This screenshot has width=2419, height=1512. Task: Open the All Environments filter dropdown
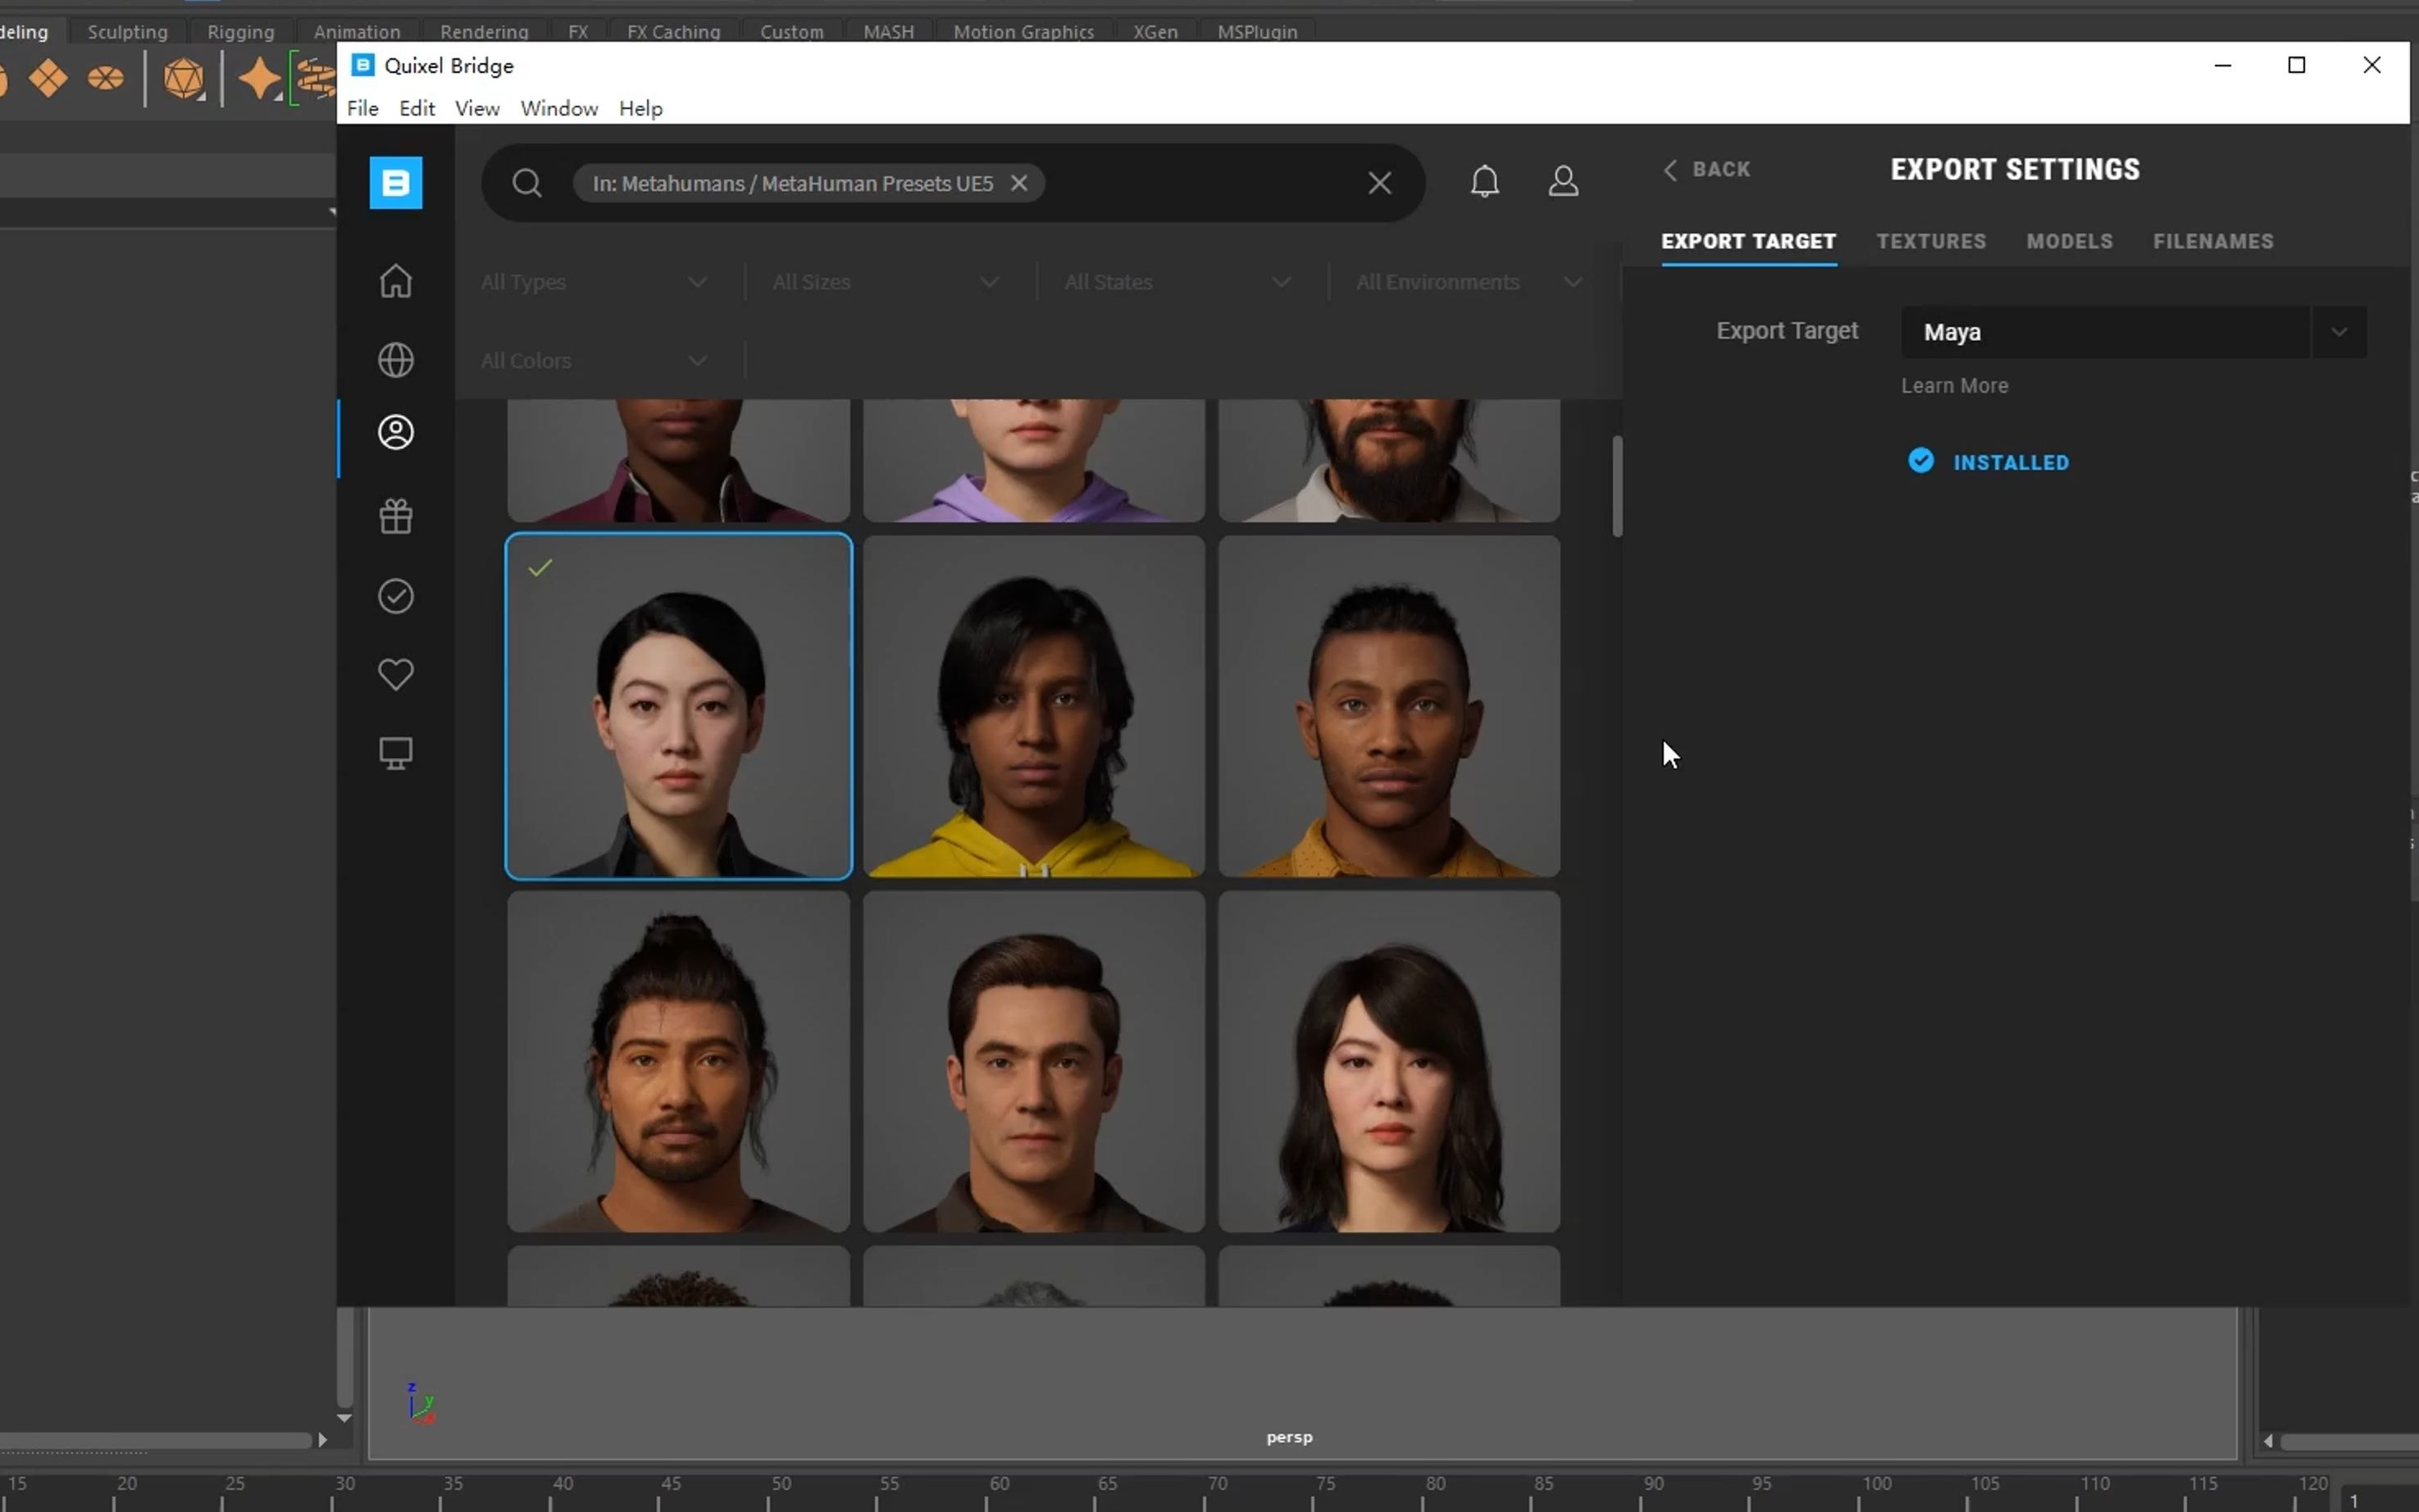1470,282
